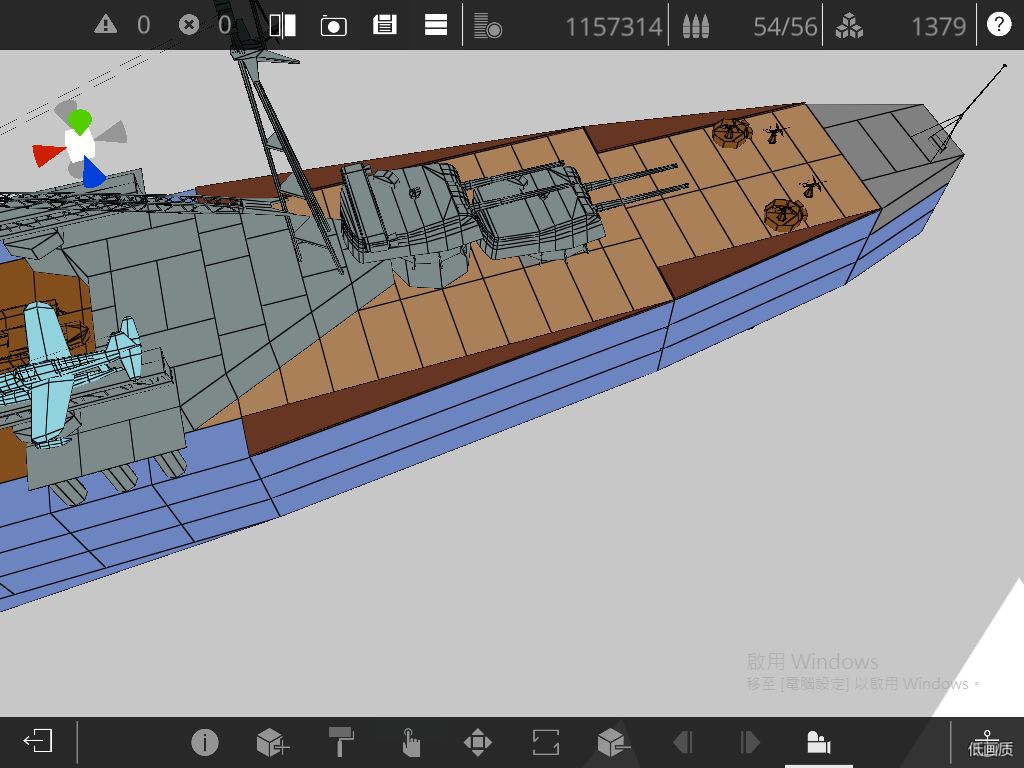Show part info with the circled i icon
The width and height of the screenshot is (1024, 768).
(204, 743)
